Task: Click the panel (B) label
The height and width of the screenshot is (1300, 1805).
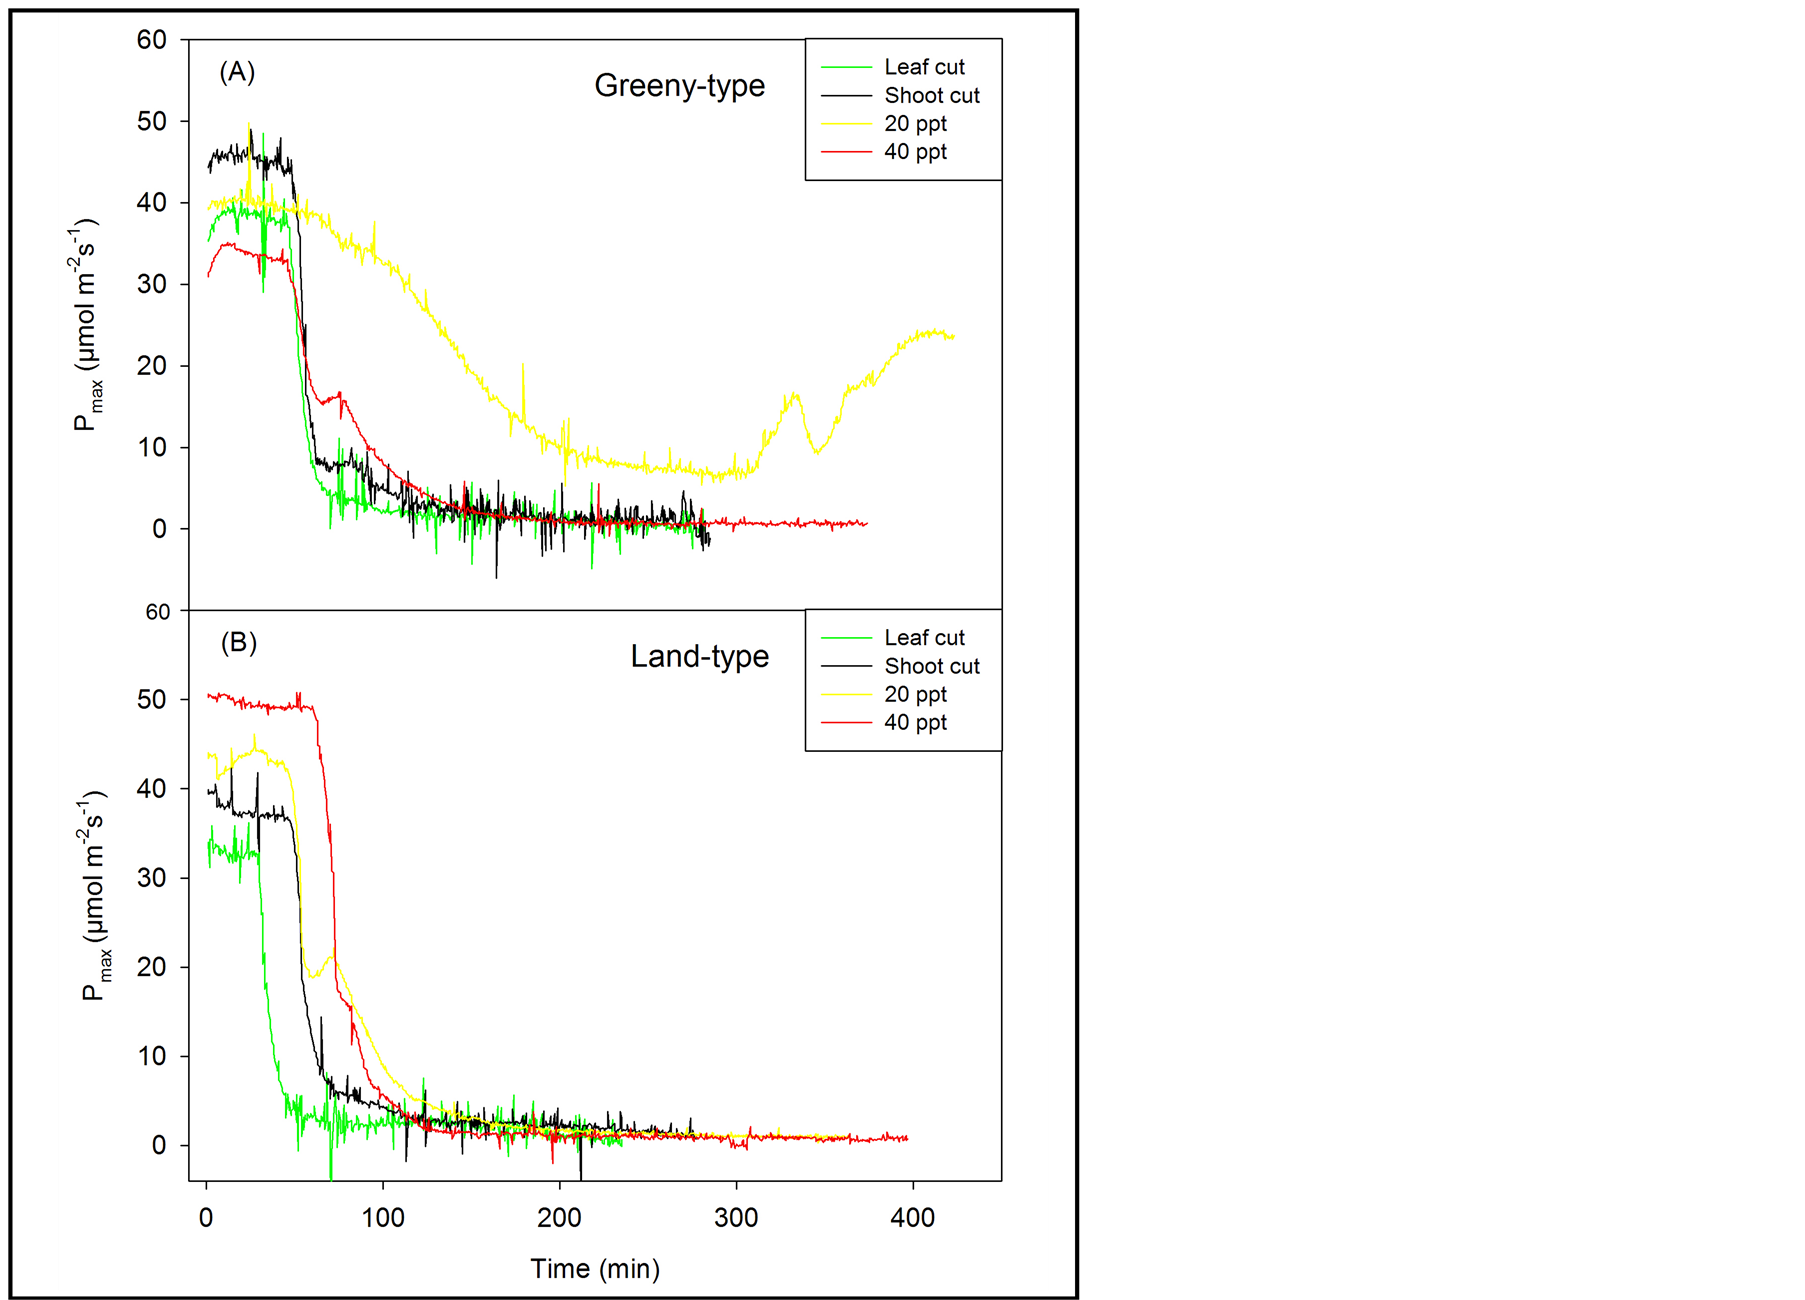Action: (238, 642)
